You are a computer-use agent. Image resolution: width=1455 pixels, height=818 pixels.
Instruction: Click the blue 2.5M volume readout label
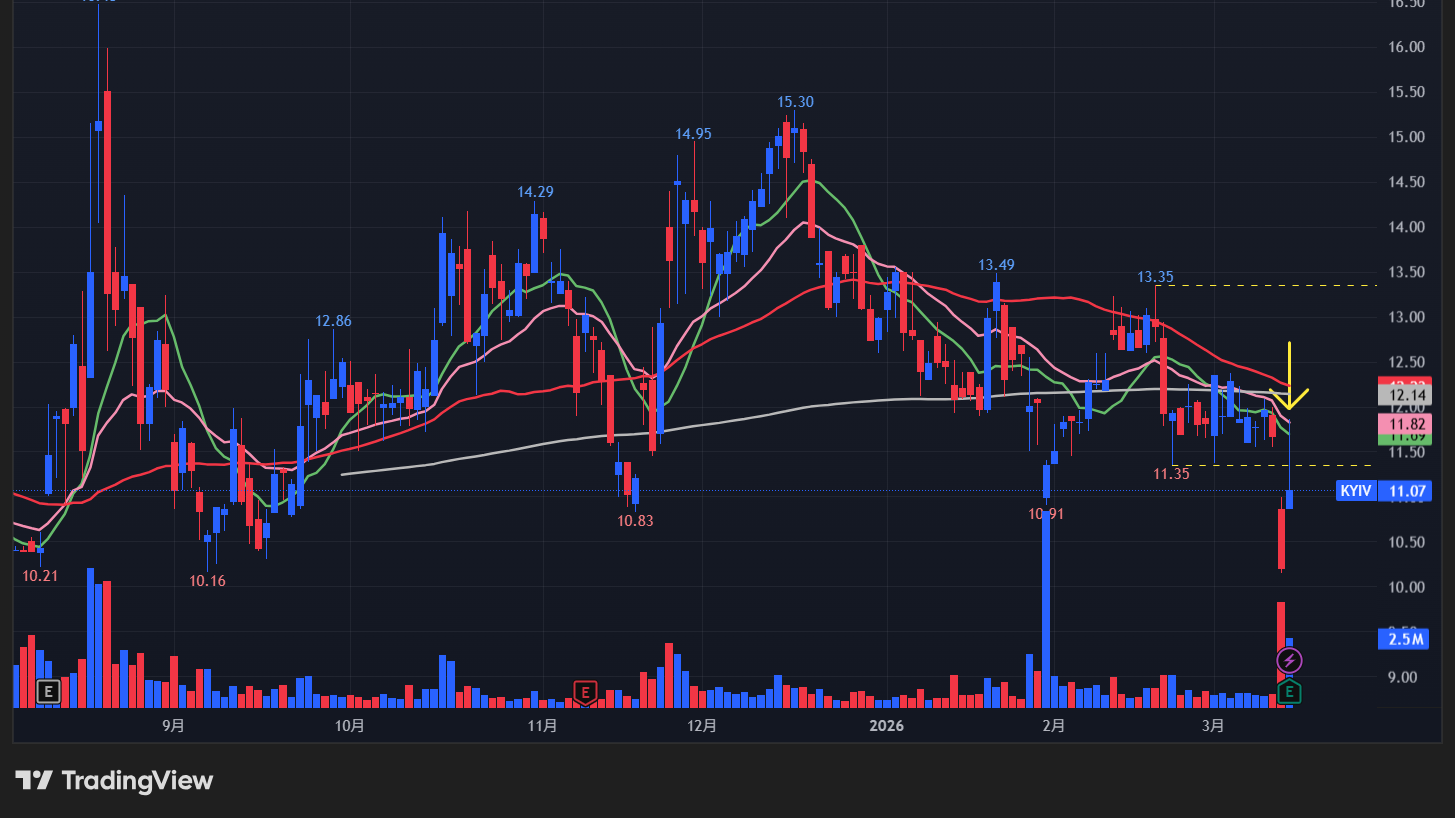click(1402, 639)
